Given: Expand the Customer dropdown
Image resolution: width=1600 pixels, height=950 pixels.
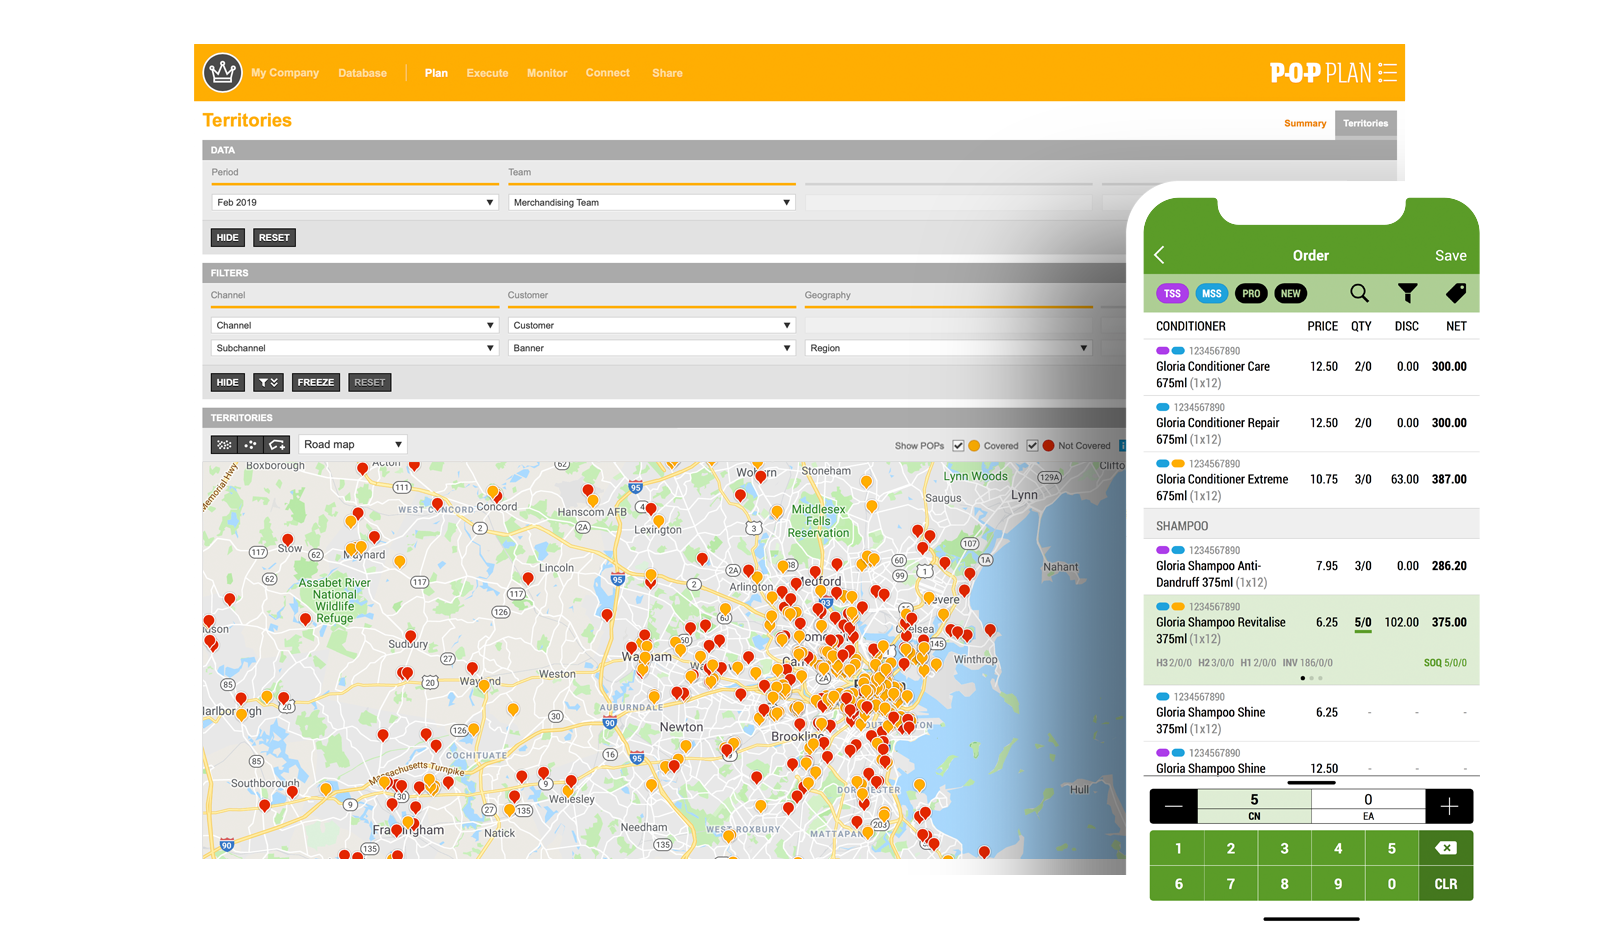Looking at the screenshot, I should [652, 325].
